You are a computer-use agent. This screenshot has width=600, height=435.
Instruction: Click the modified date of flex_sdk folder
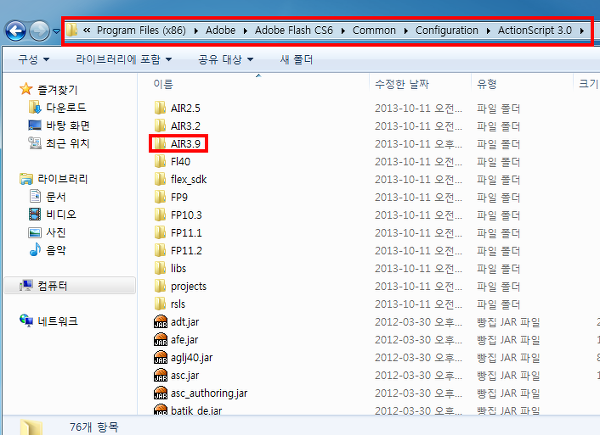[x=418, y=179]
